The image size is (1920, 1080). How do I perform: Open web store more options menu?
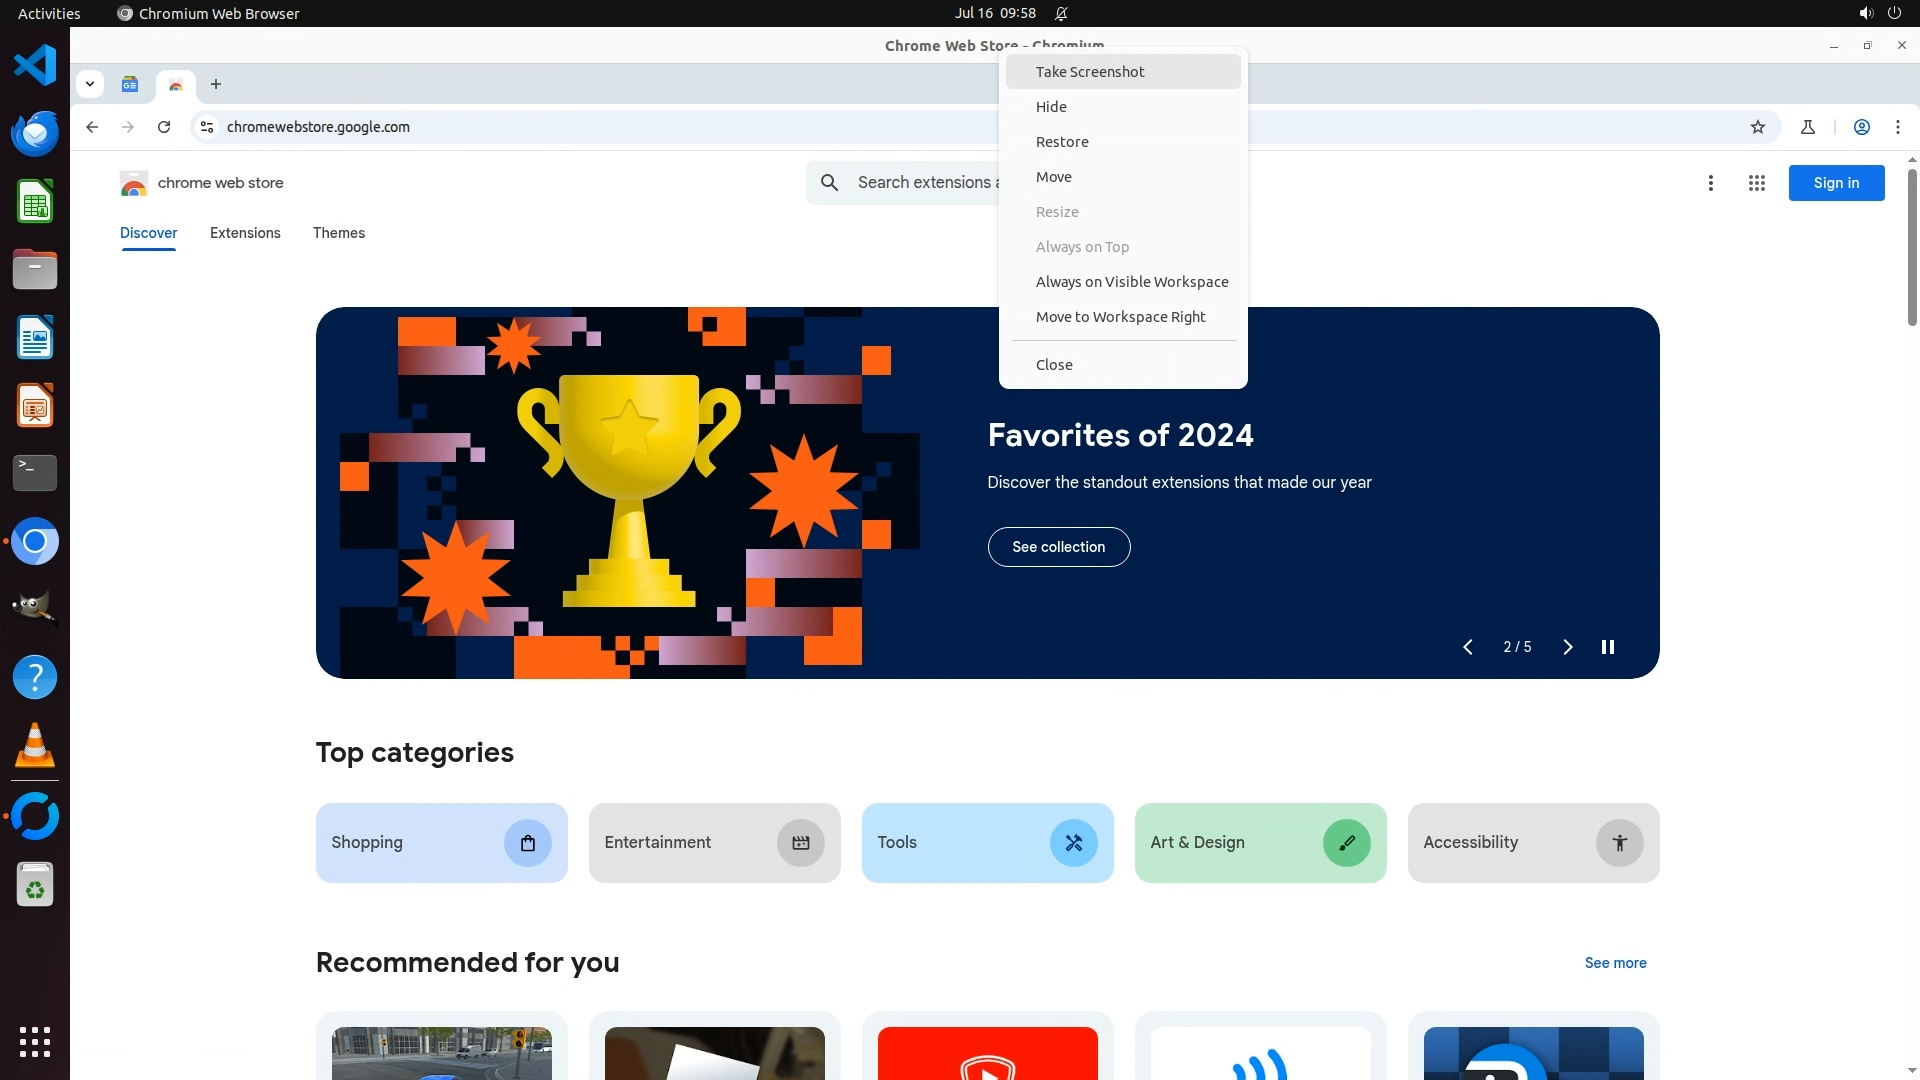tap(1710, 183)
